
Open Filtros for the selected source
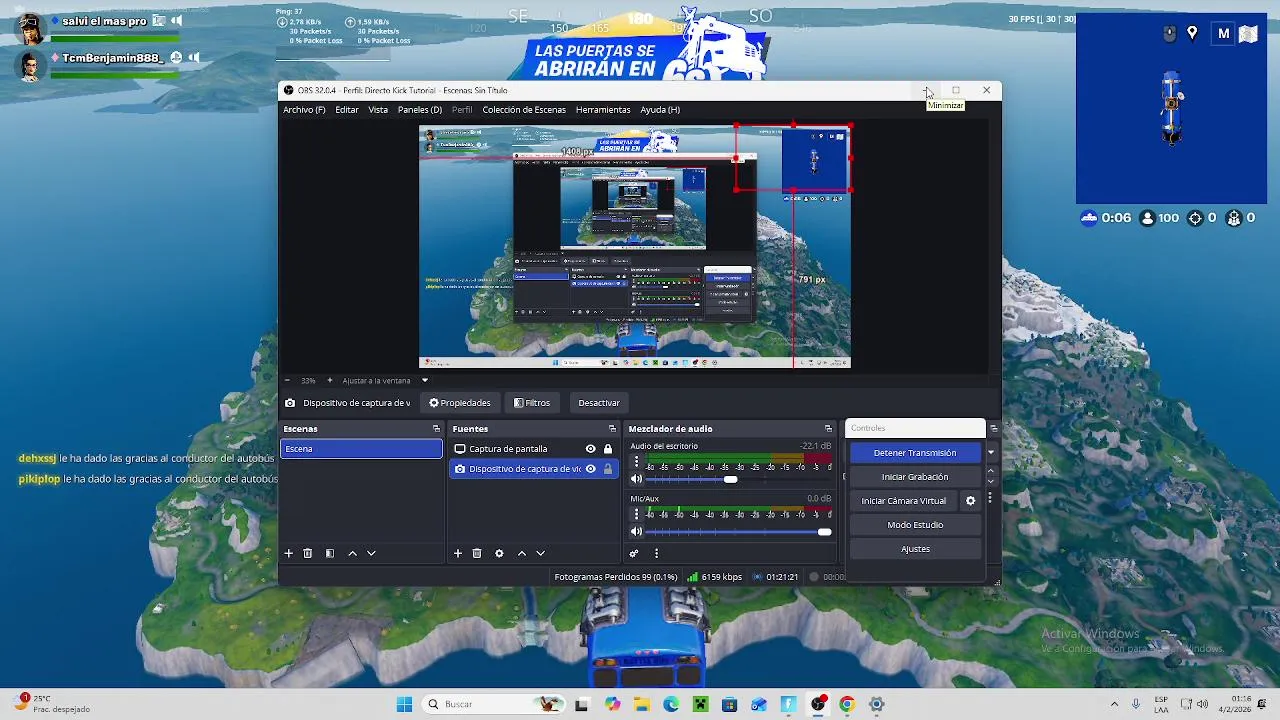532,403
